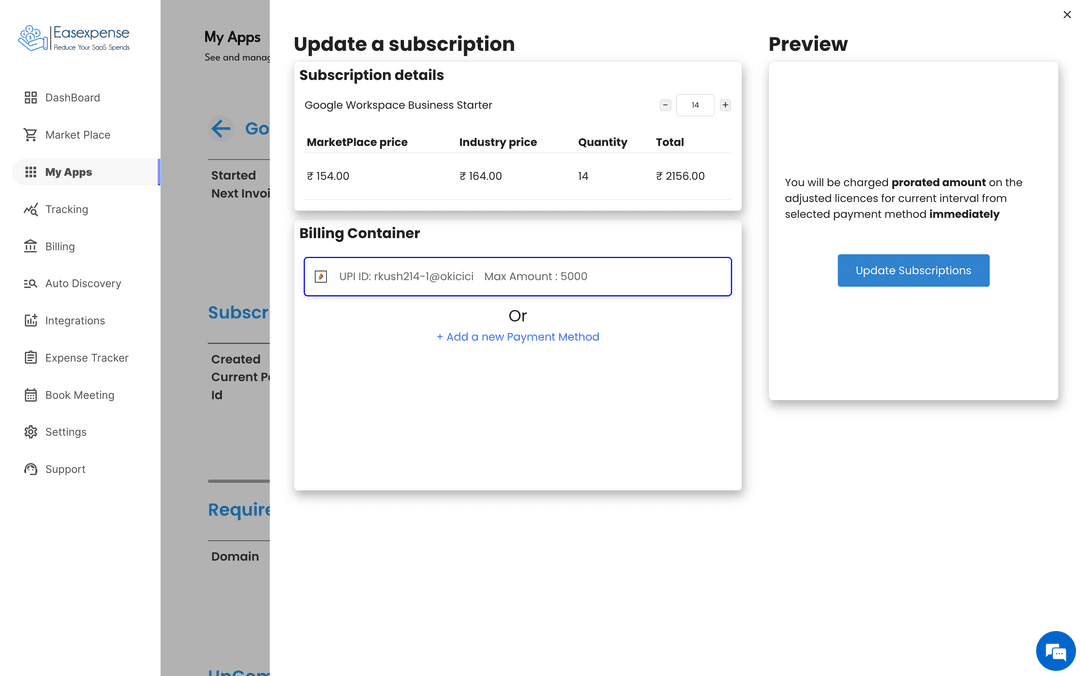Screen dimensions: 1080x676
Task: Click the Auto Discovery search icon
Action: click(x=30, y=283)
